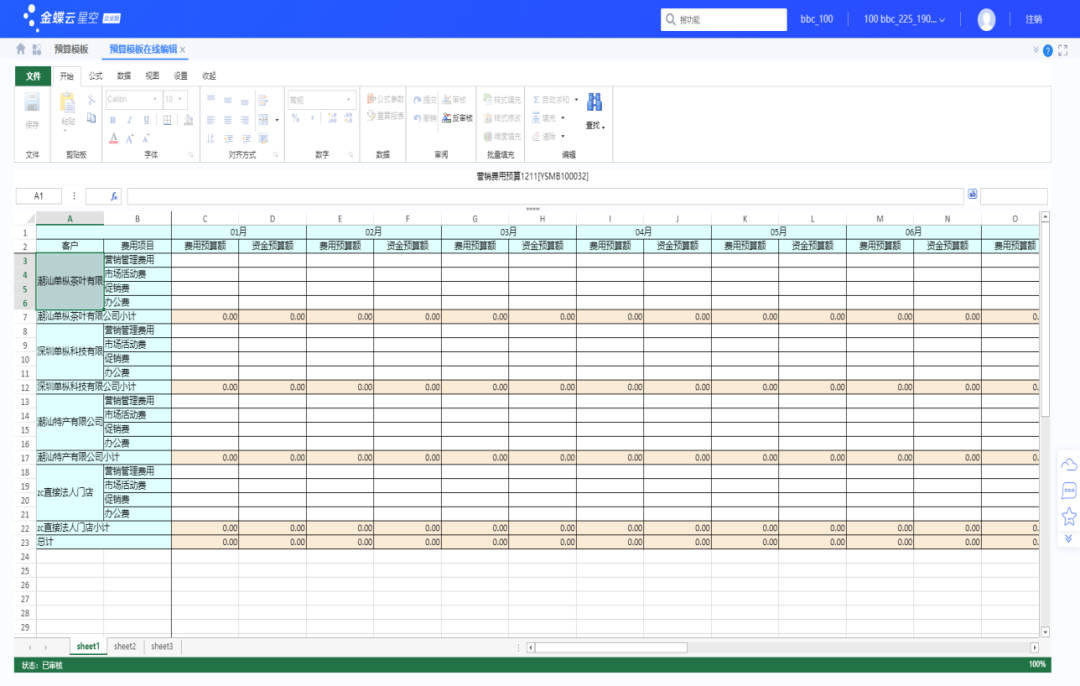This screenshot has width=1080, height=686.
Task: Toggle italic formatting (I)
Action: click(128, 119)
